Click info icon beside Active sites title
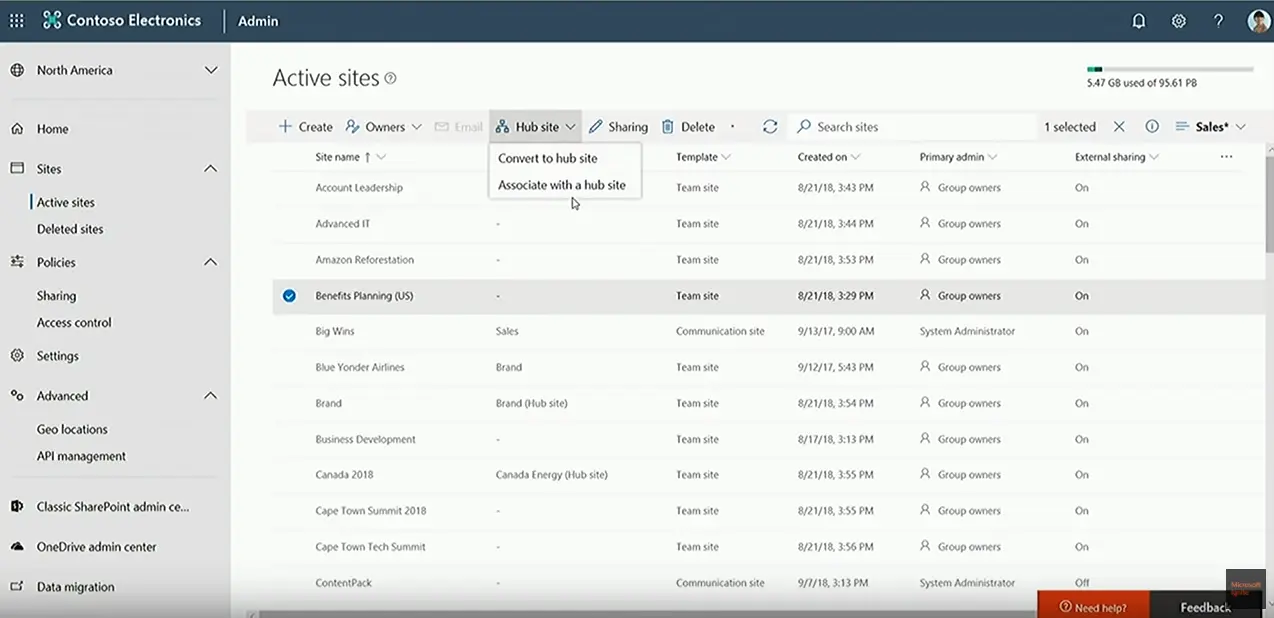The image size is (1274, 618). pos(391,78)
